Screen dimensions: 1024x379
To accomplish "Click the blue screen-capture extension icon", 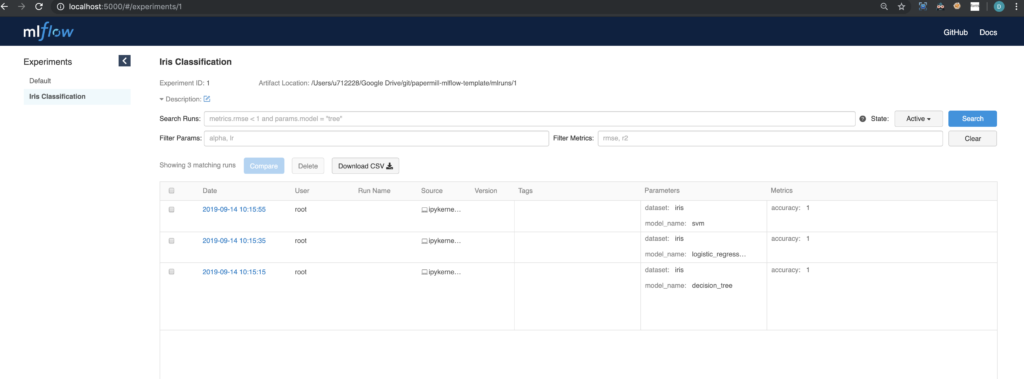I will tap(923, 6).
